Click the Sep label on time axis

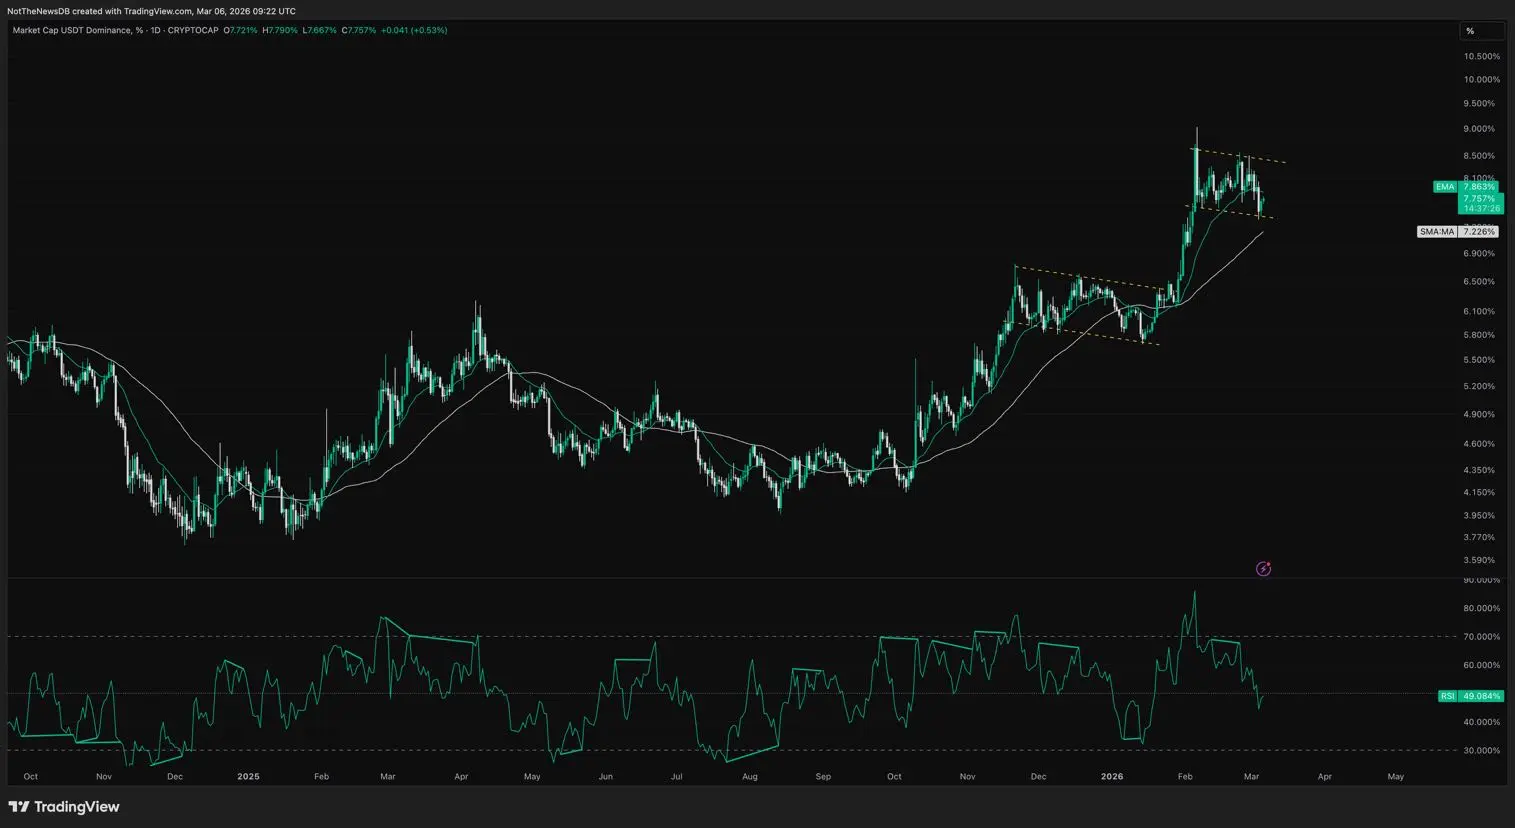pos(823,777)
